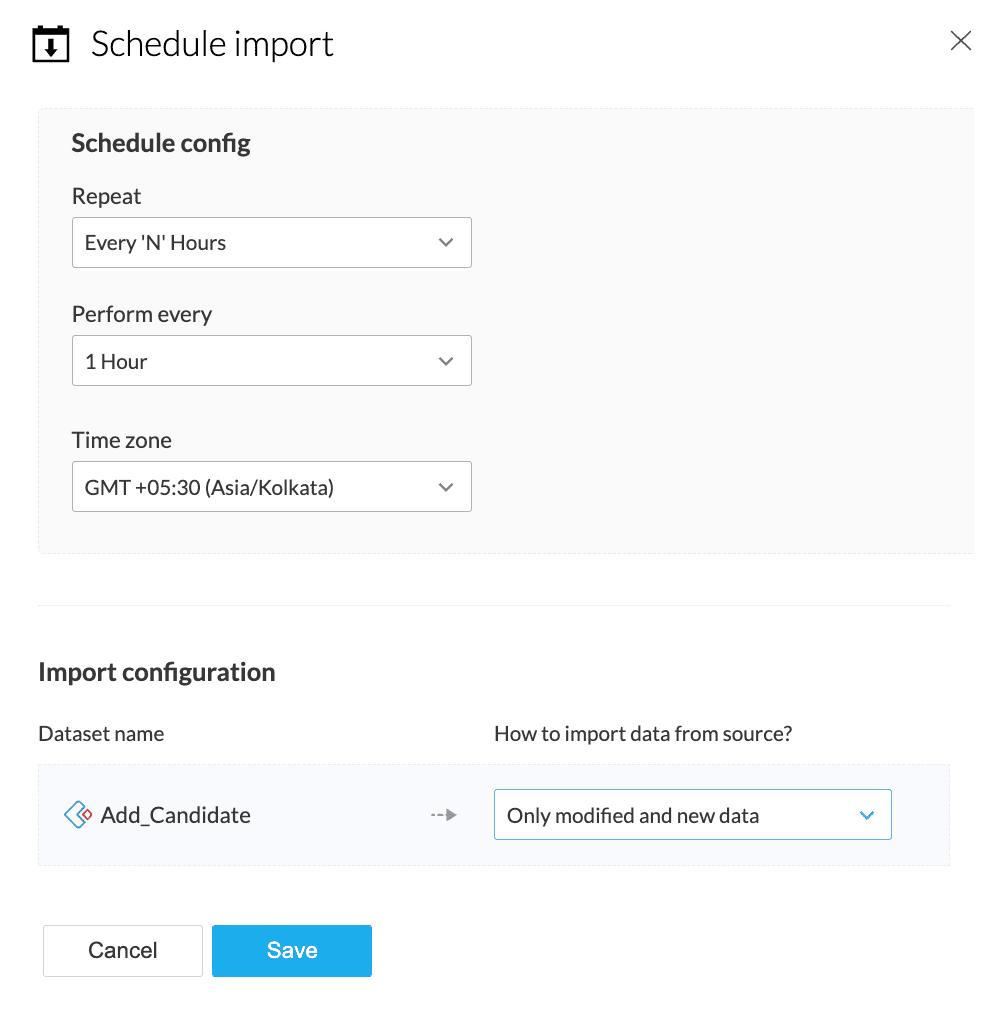Click the chevron in the Perform every field
990x1016 pixels.
[446, 361]
